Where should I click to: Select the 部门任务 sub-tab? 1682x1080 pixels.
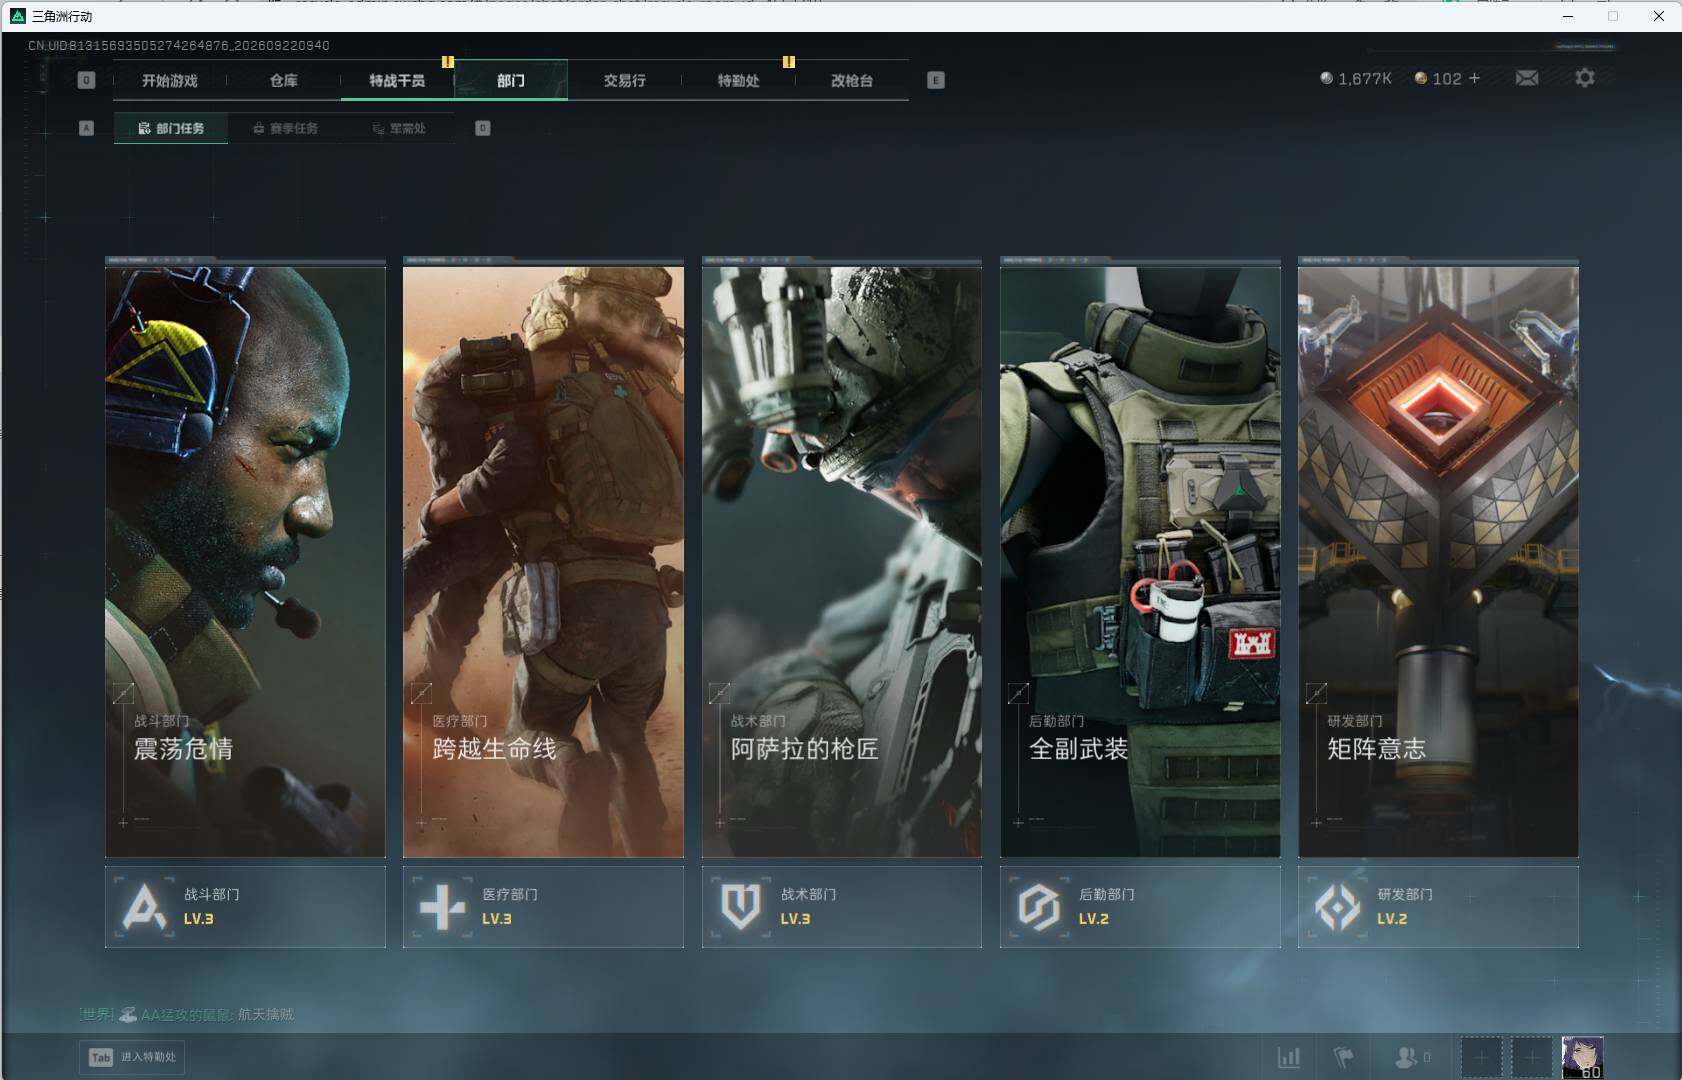coord(171,128)
